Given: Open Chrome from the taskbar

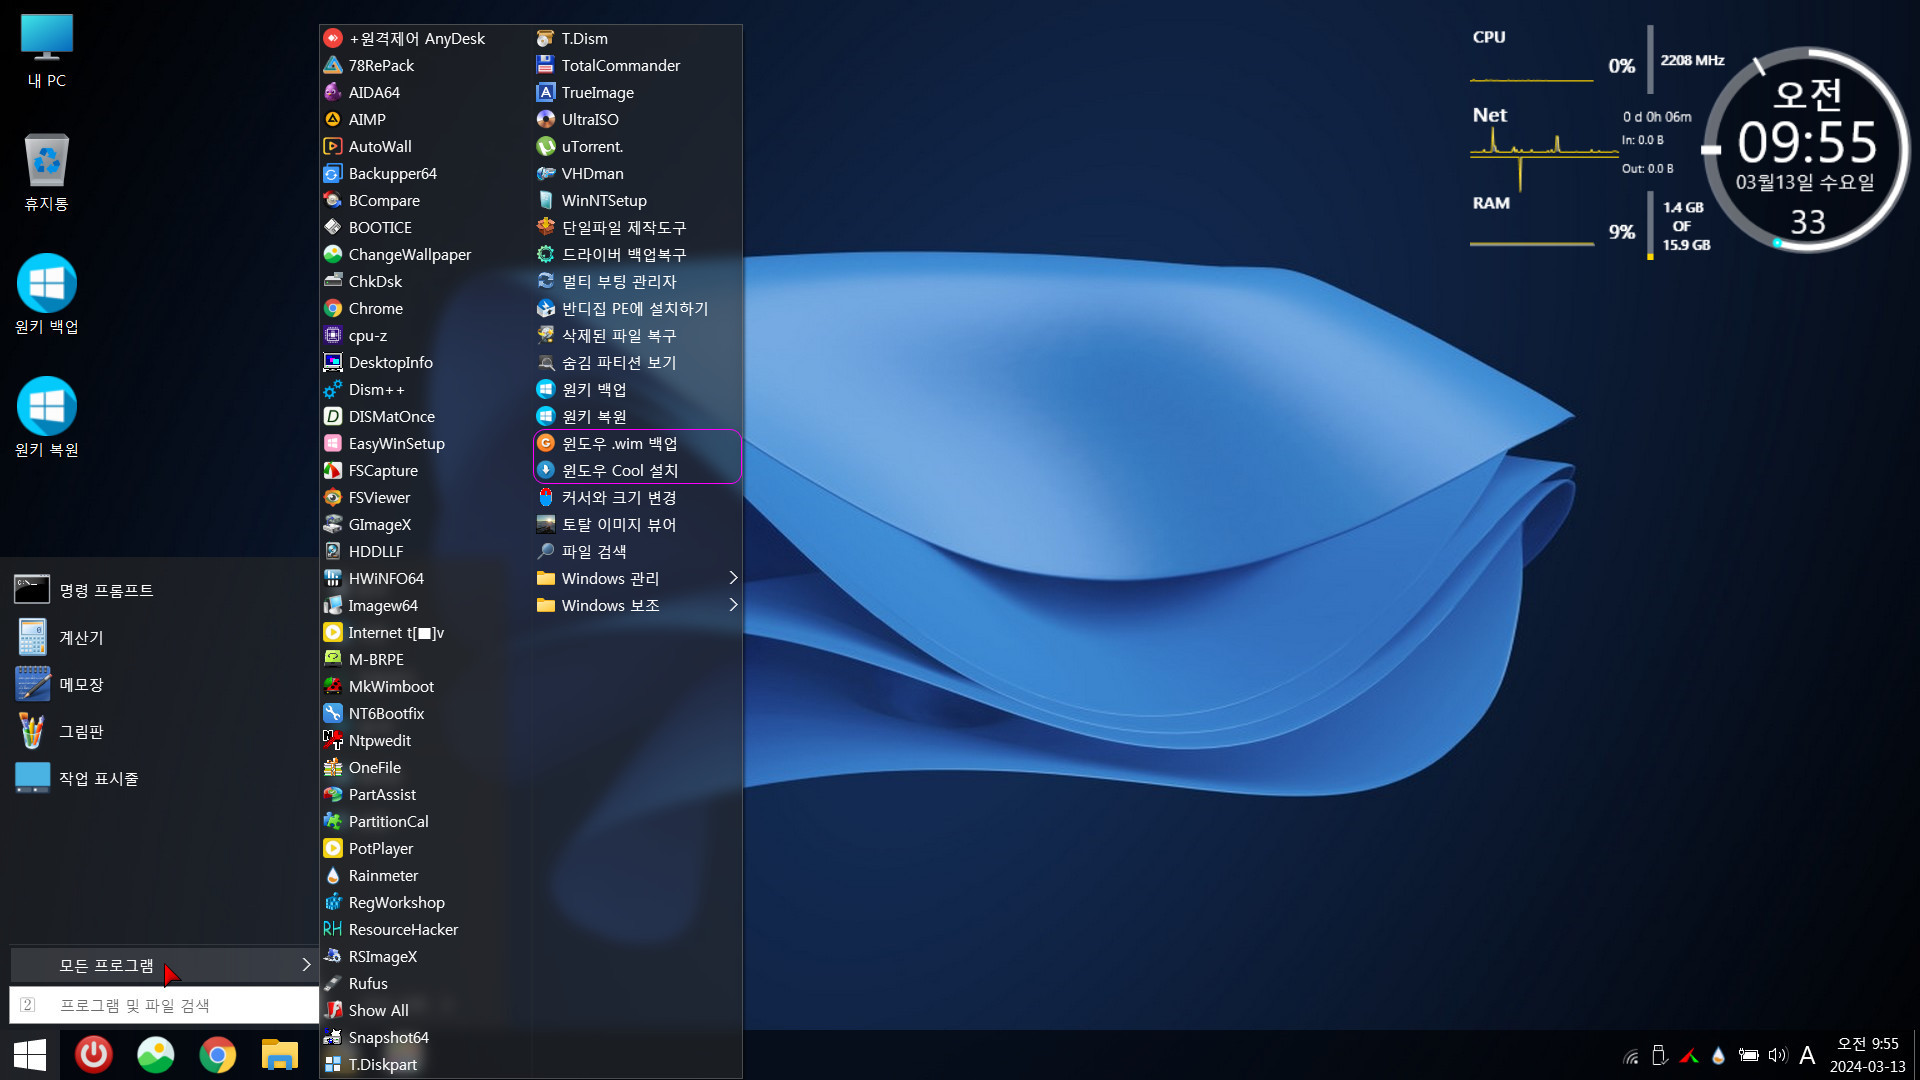Looking at the screenshot, I should click(218, 1055).
